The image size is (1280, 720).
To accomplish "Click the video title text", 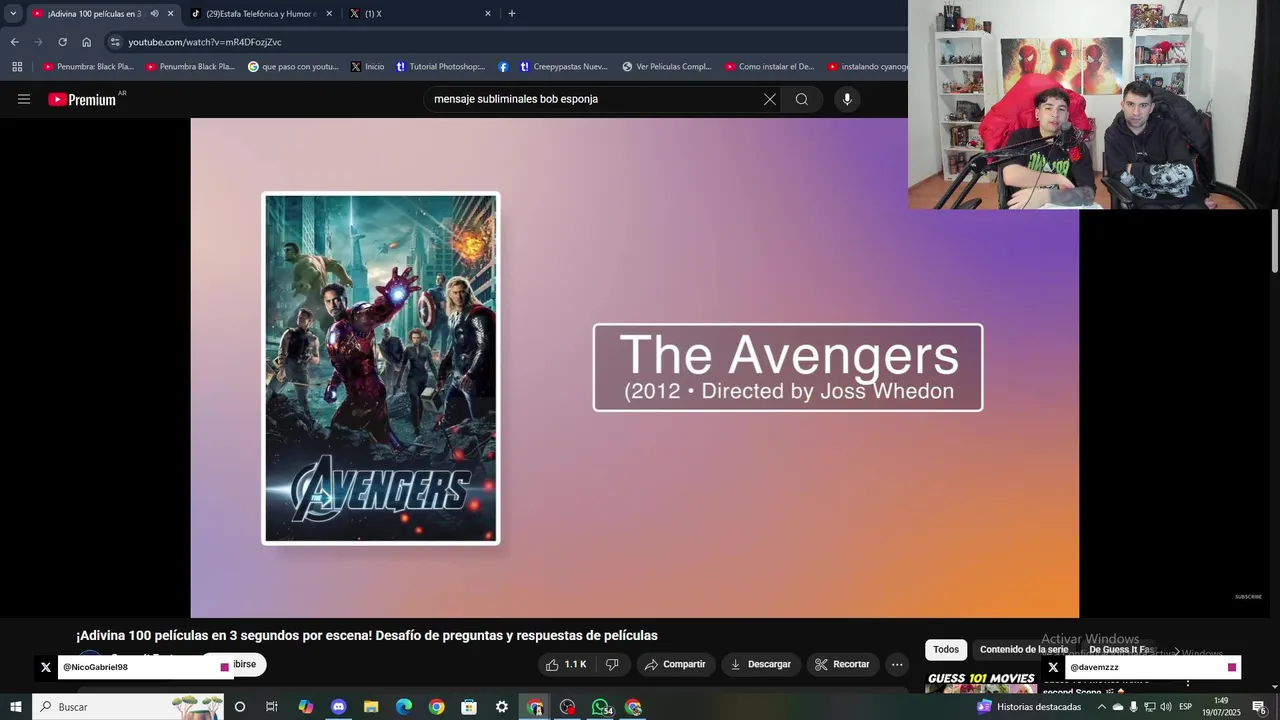I will click(x=367, y=636).
